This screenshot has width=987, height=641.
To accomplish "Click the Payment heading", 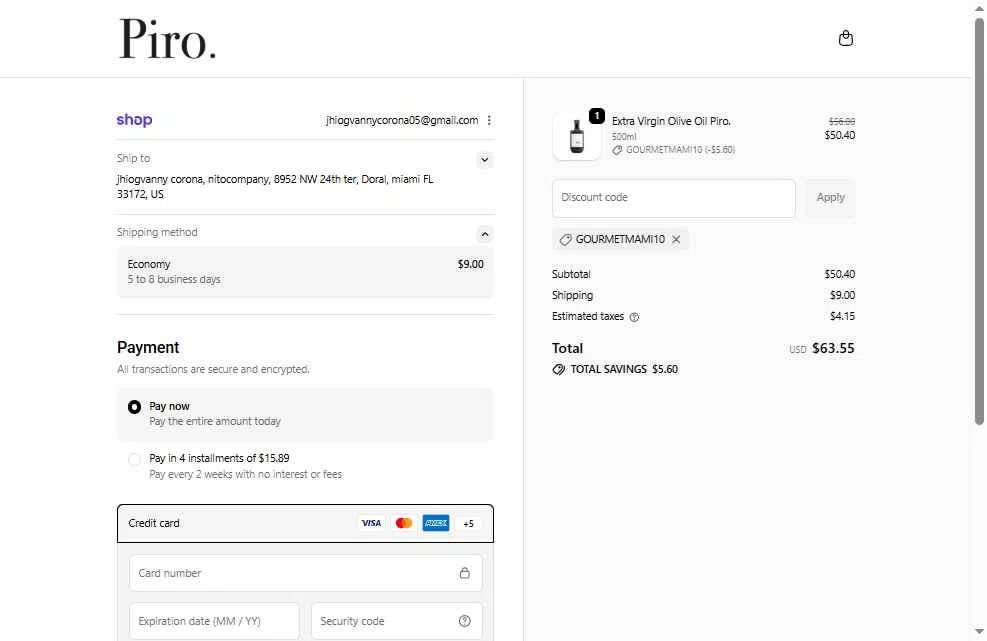I will coord(148,348).
